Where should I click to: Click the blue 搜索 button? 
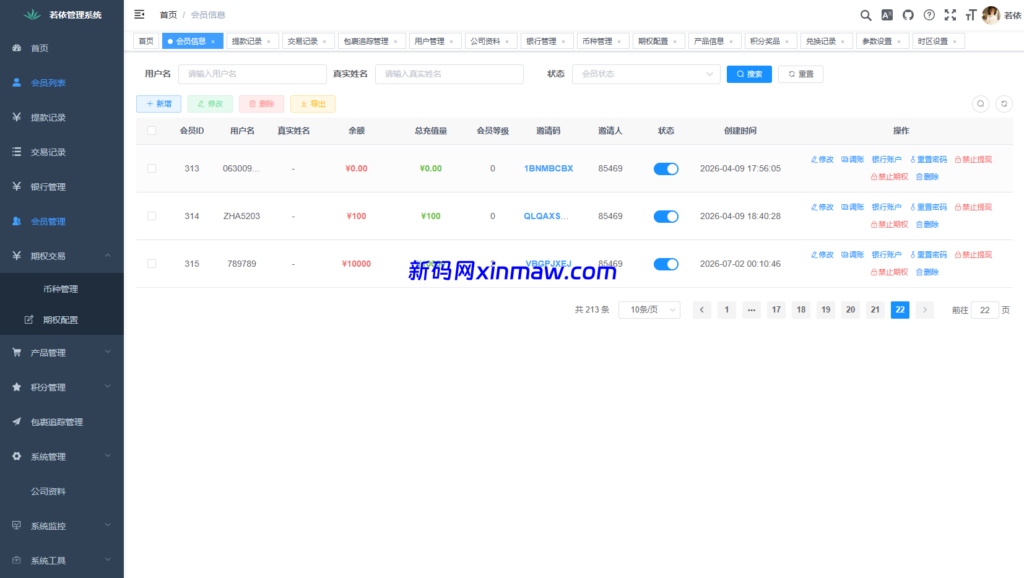[749, 74]
